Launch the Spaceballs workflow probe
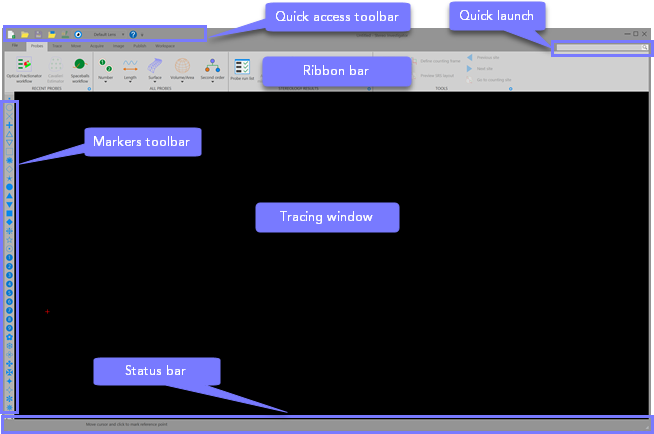Screen dimensions: 654x434 (x=80, y=70)
